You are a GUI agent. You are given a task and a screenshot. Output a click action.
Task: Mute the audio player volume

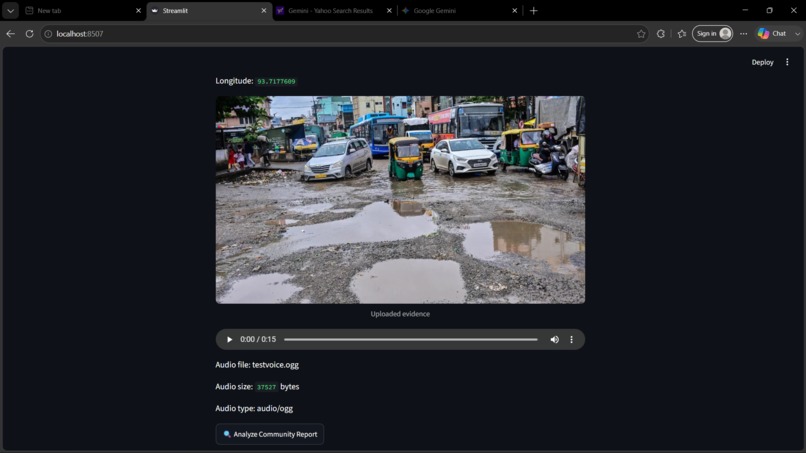coord(554,339)
